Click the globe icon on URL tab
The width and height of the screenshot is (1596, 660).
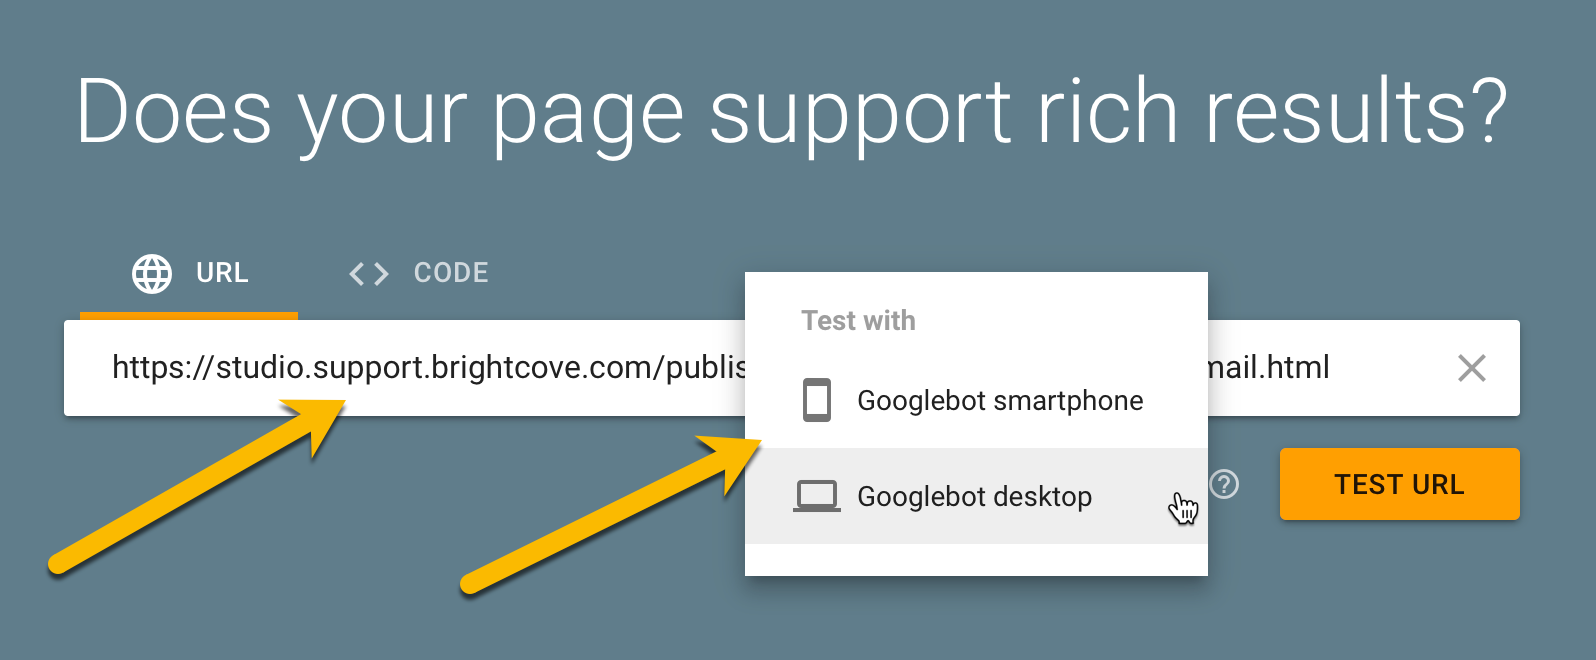click(152, 273)
